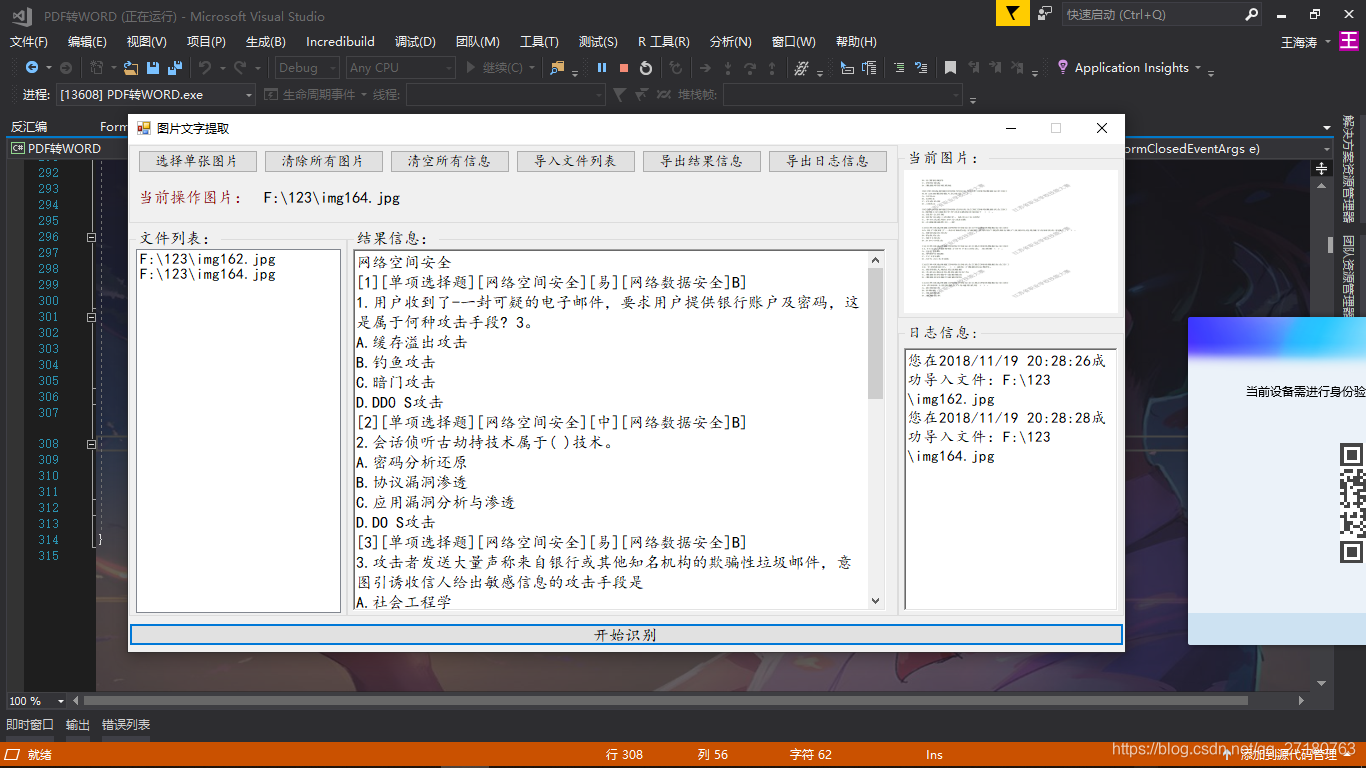Viewport: 1366px width, 768px height.
Task: Select F:\123\img162.jpg in the file list
Action: (x=207, y=259)
